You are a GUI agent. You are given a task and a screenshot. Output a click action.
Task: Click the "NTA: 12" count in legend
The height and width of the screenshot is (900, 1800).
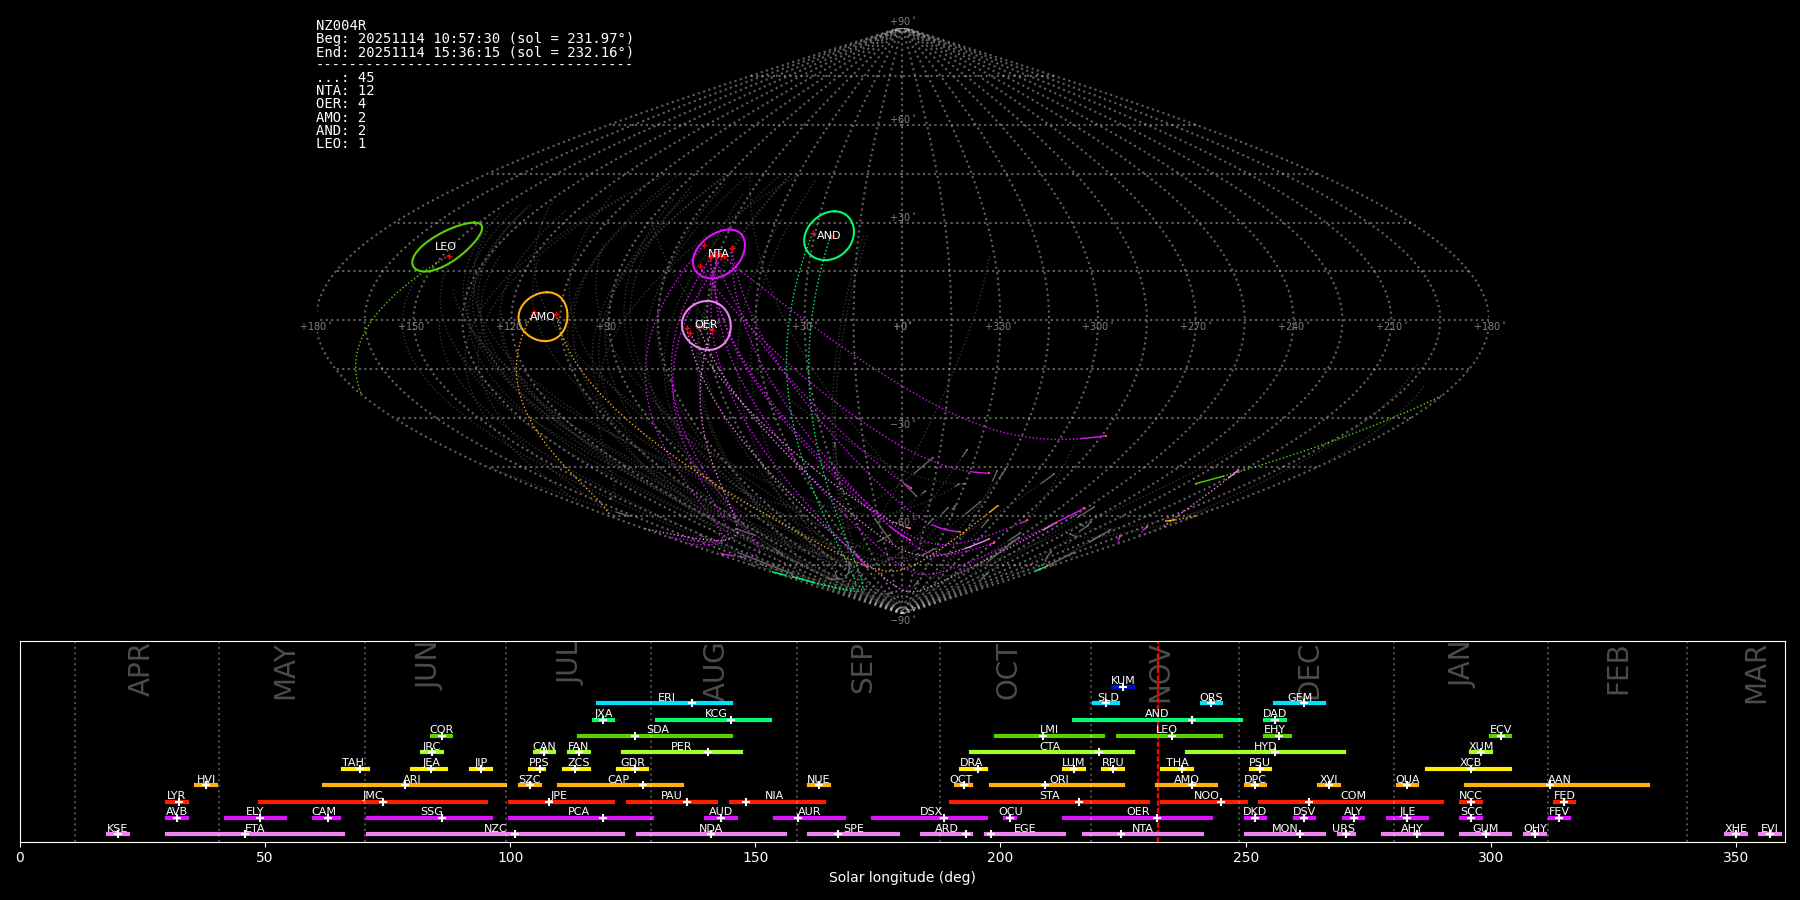tap(345, 91)
